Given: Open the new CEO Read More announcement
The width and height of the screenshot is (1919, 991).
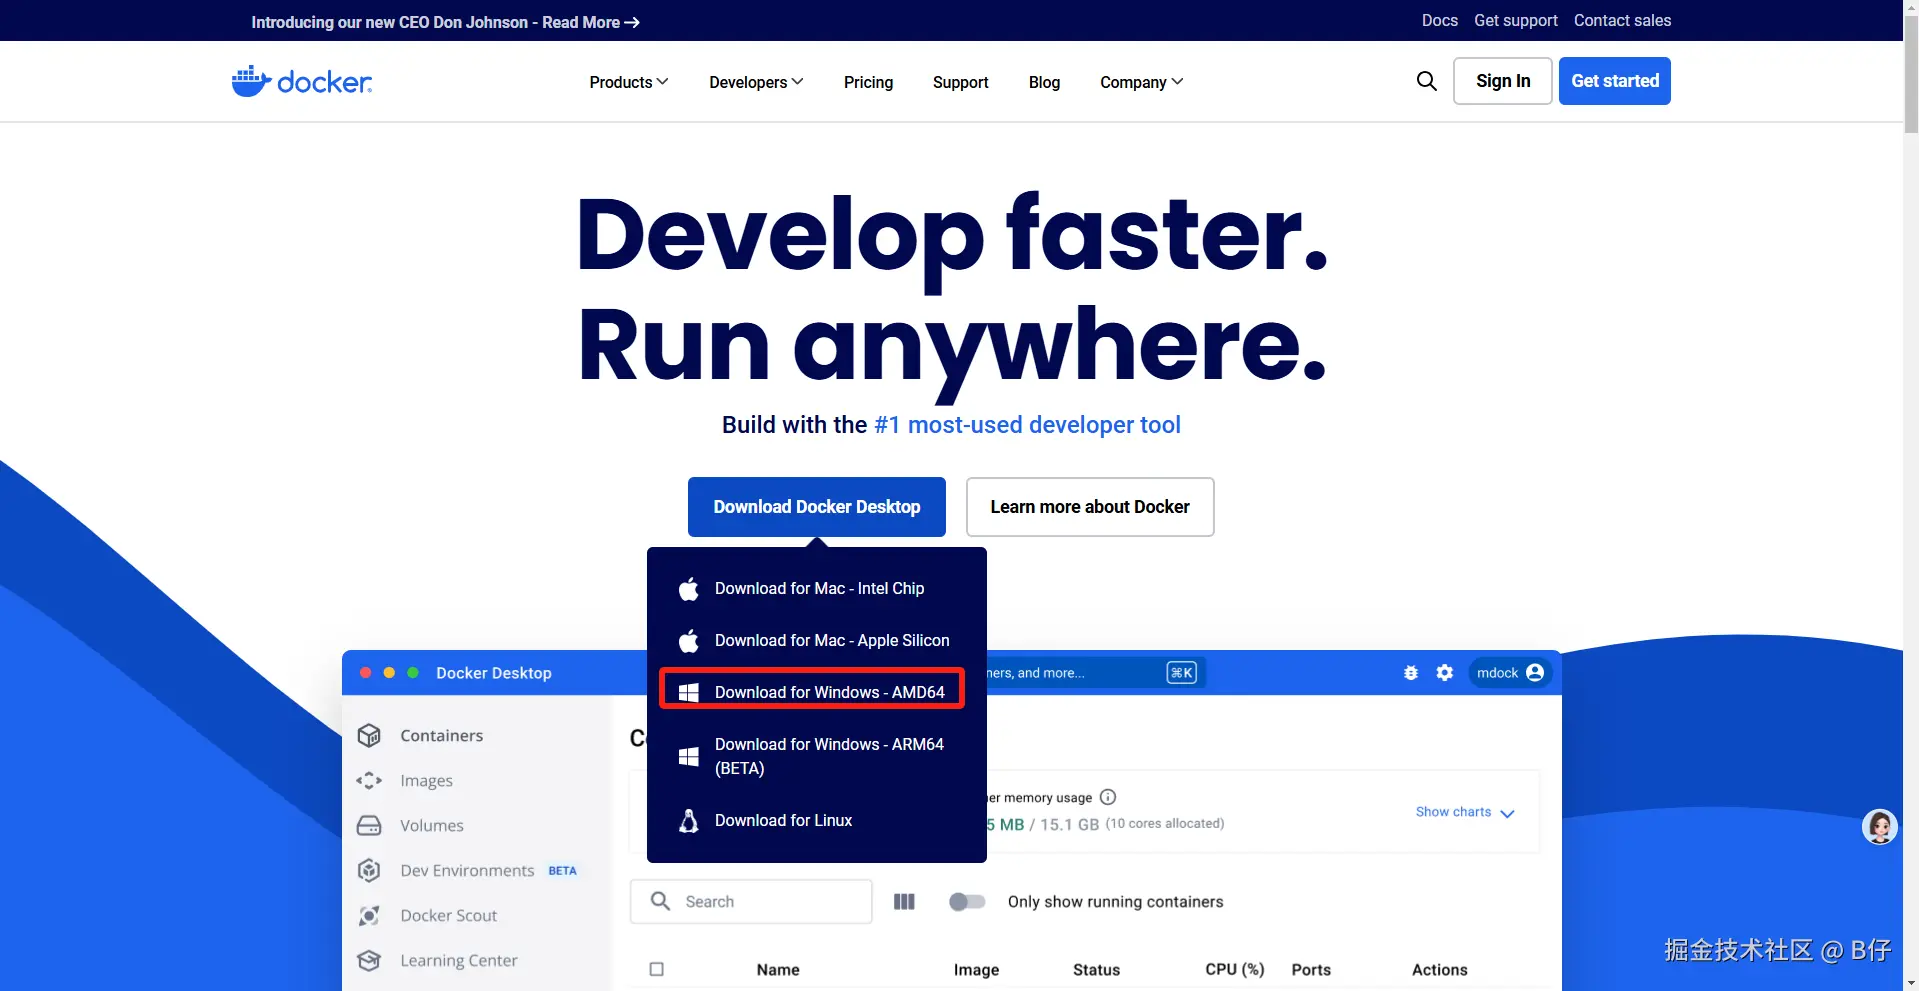Looking at the screenshot, I should click(x=446, y=22).
